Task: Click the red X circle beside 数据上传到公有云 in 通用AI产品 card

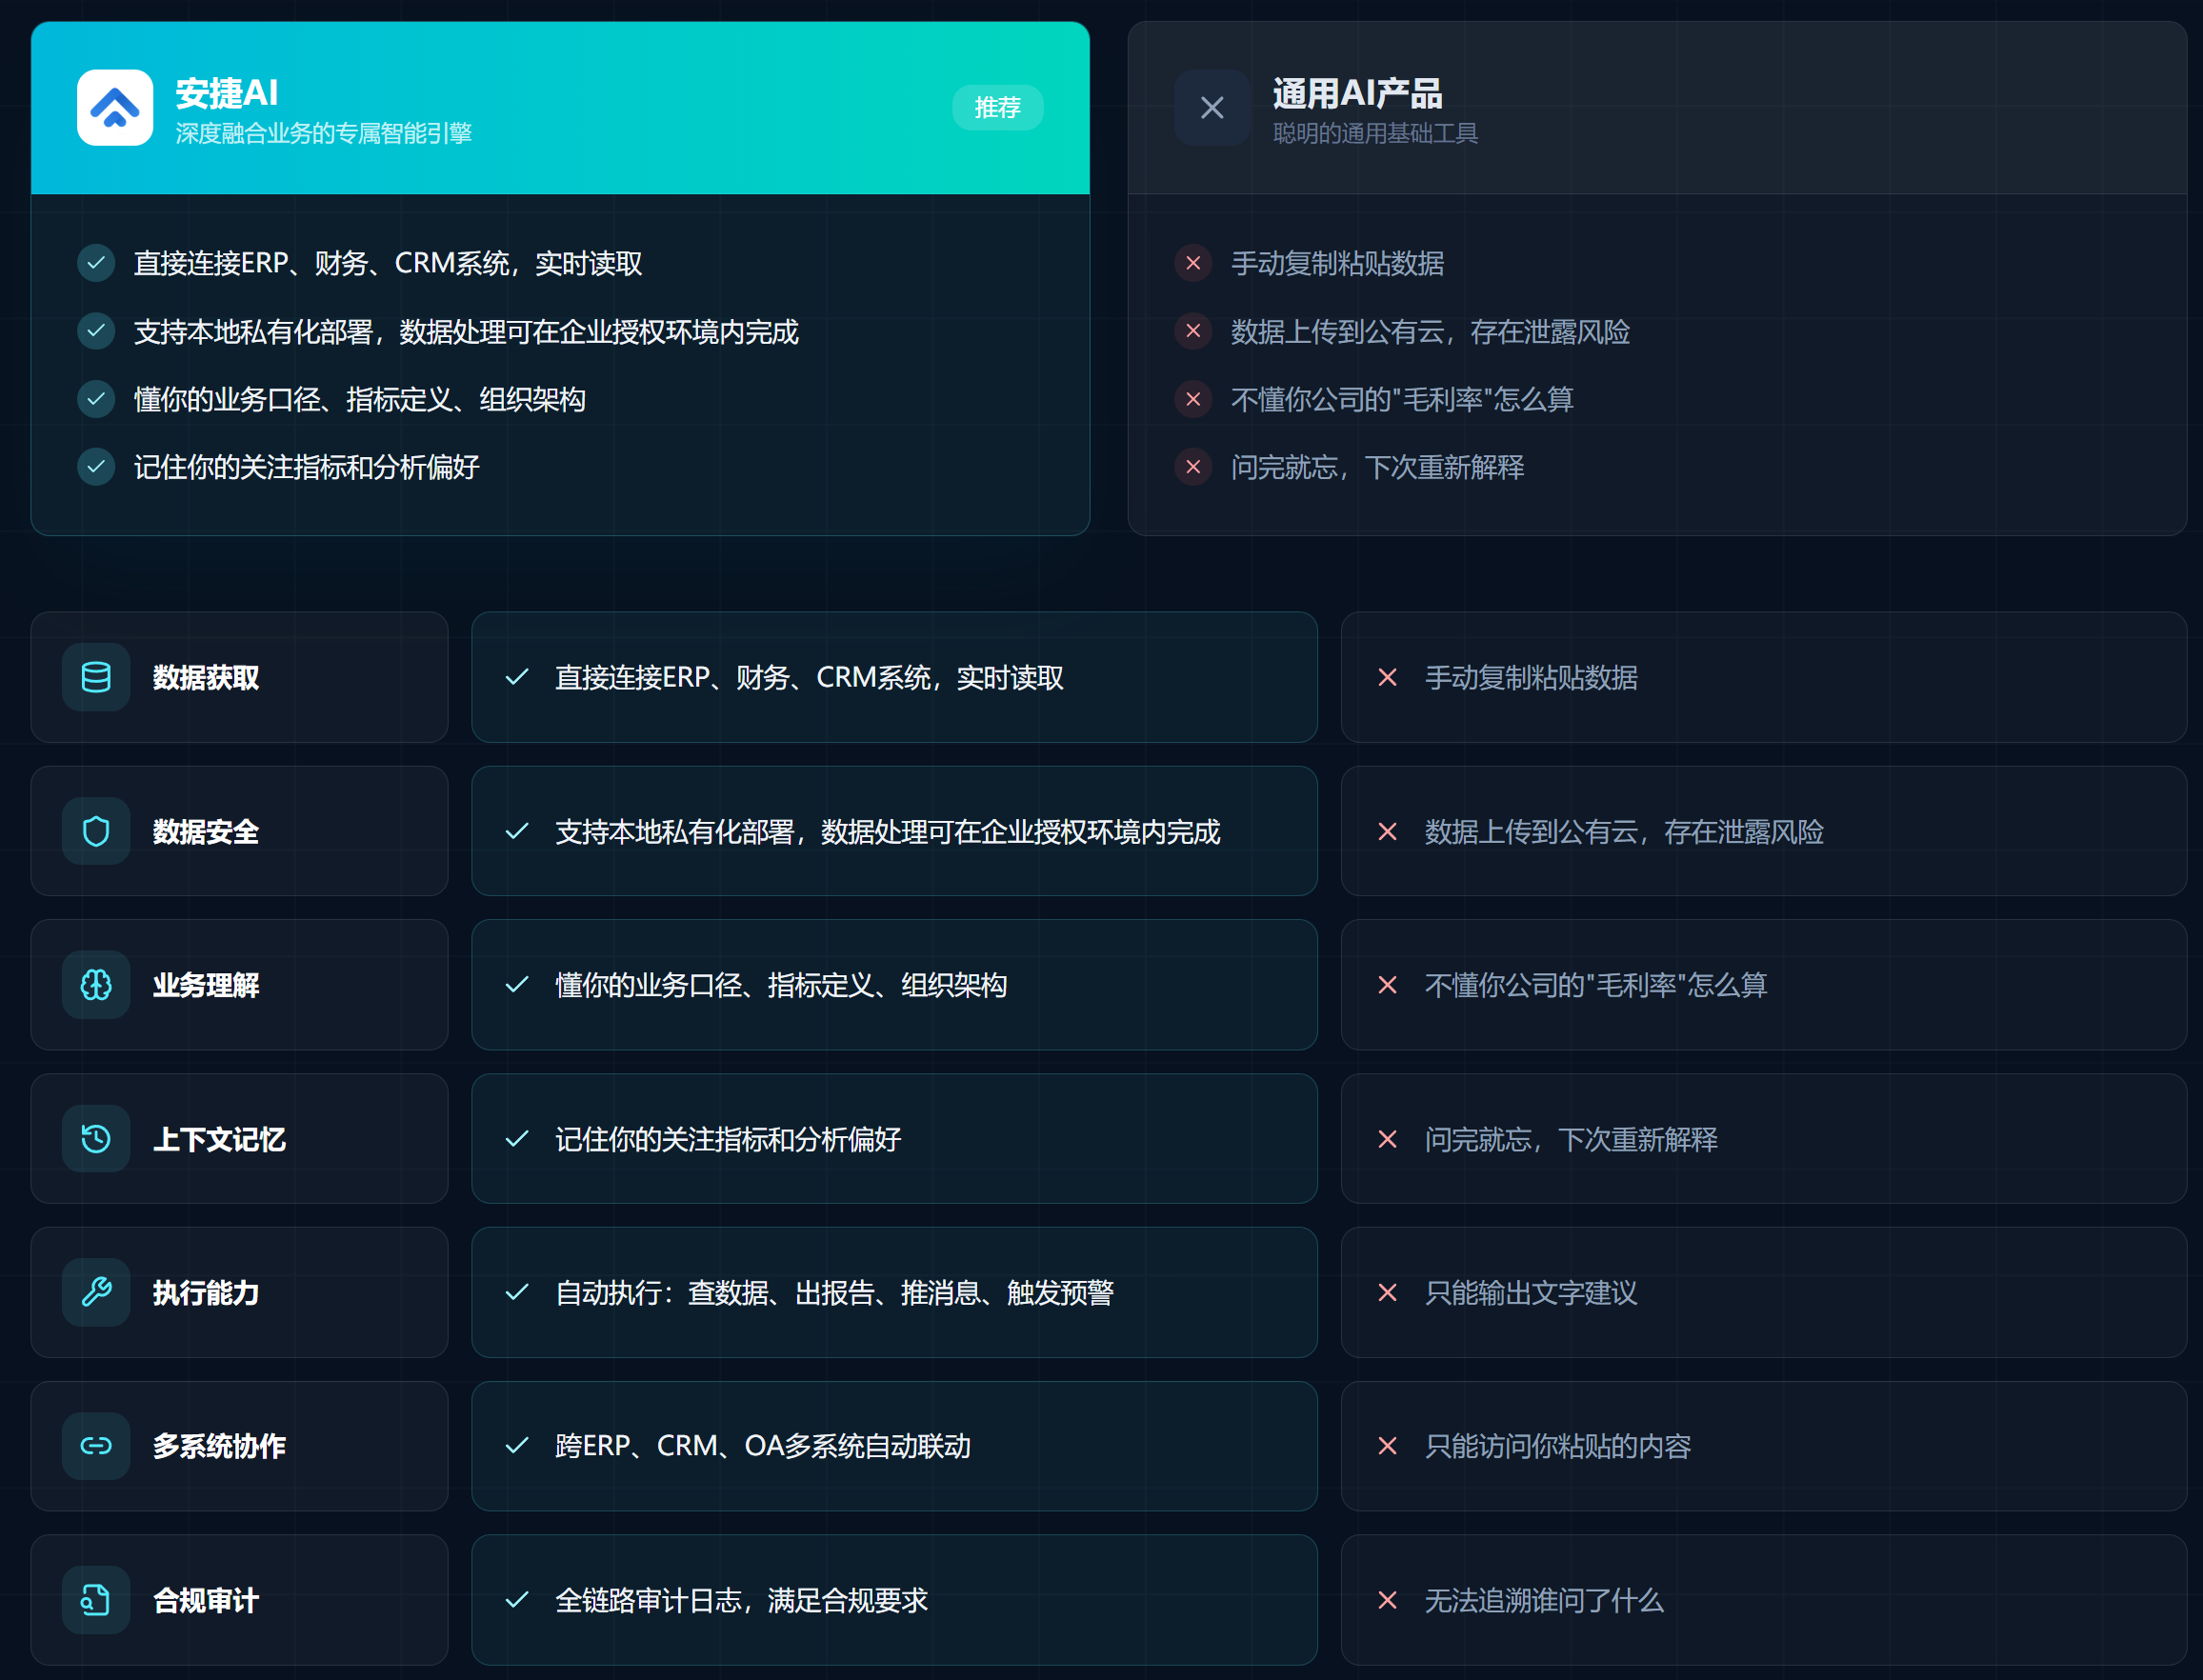Action: click(x=1193, y=331)
